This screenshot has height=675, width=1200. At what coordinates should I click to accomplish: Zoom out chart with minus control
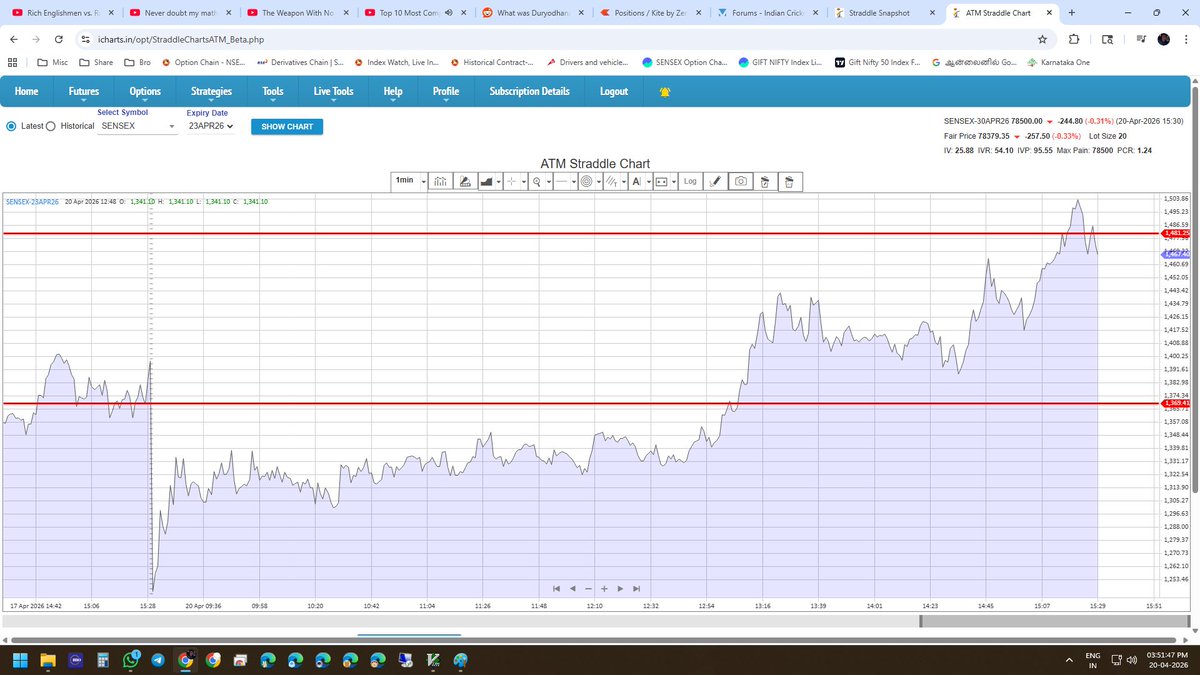click(589, 588)
